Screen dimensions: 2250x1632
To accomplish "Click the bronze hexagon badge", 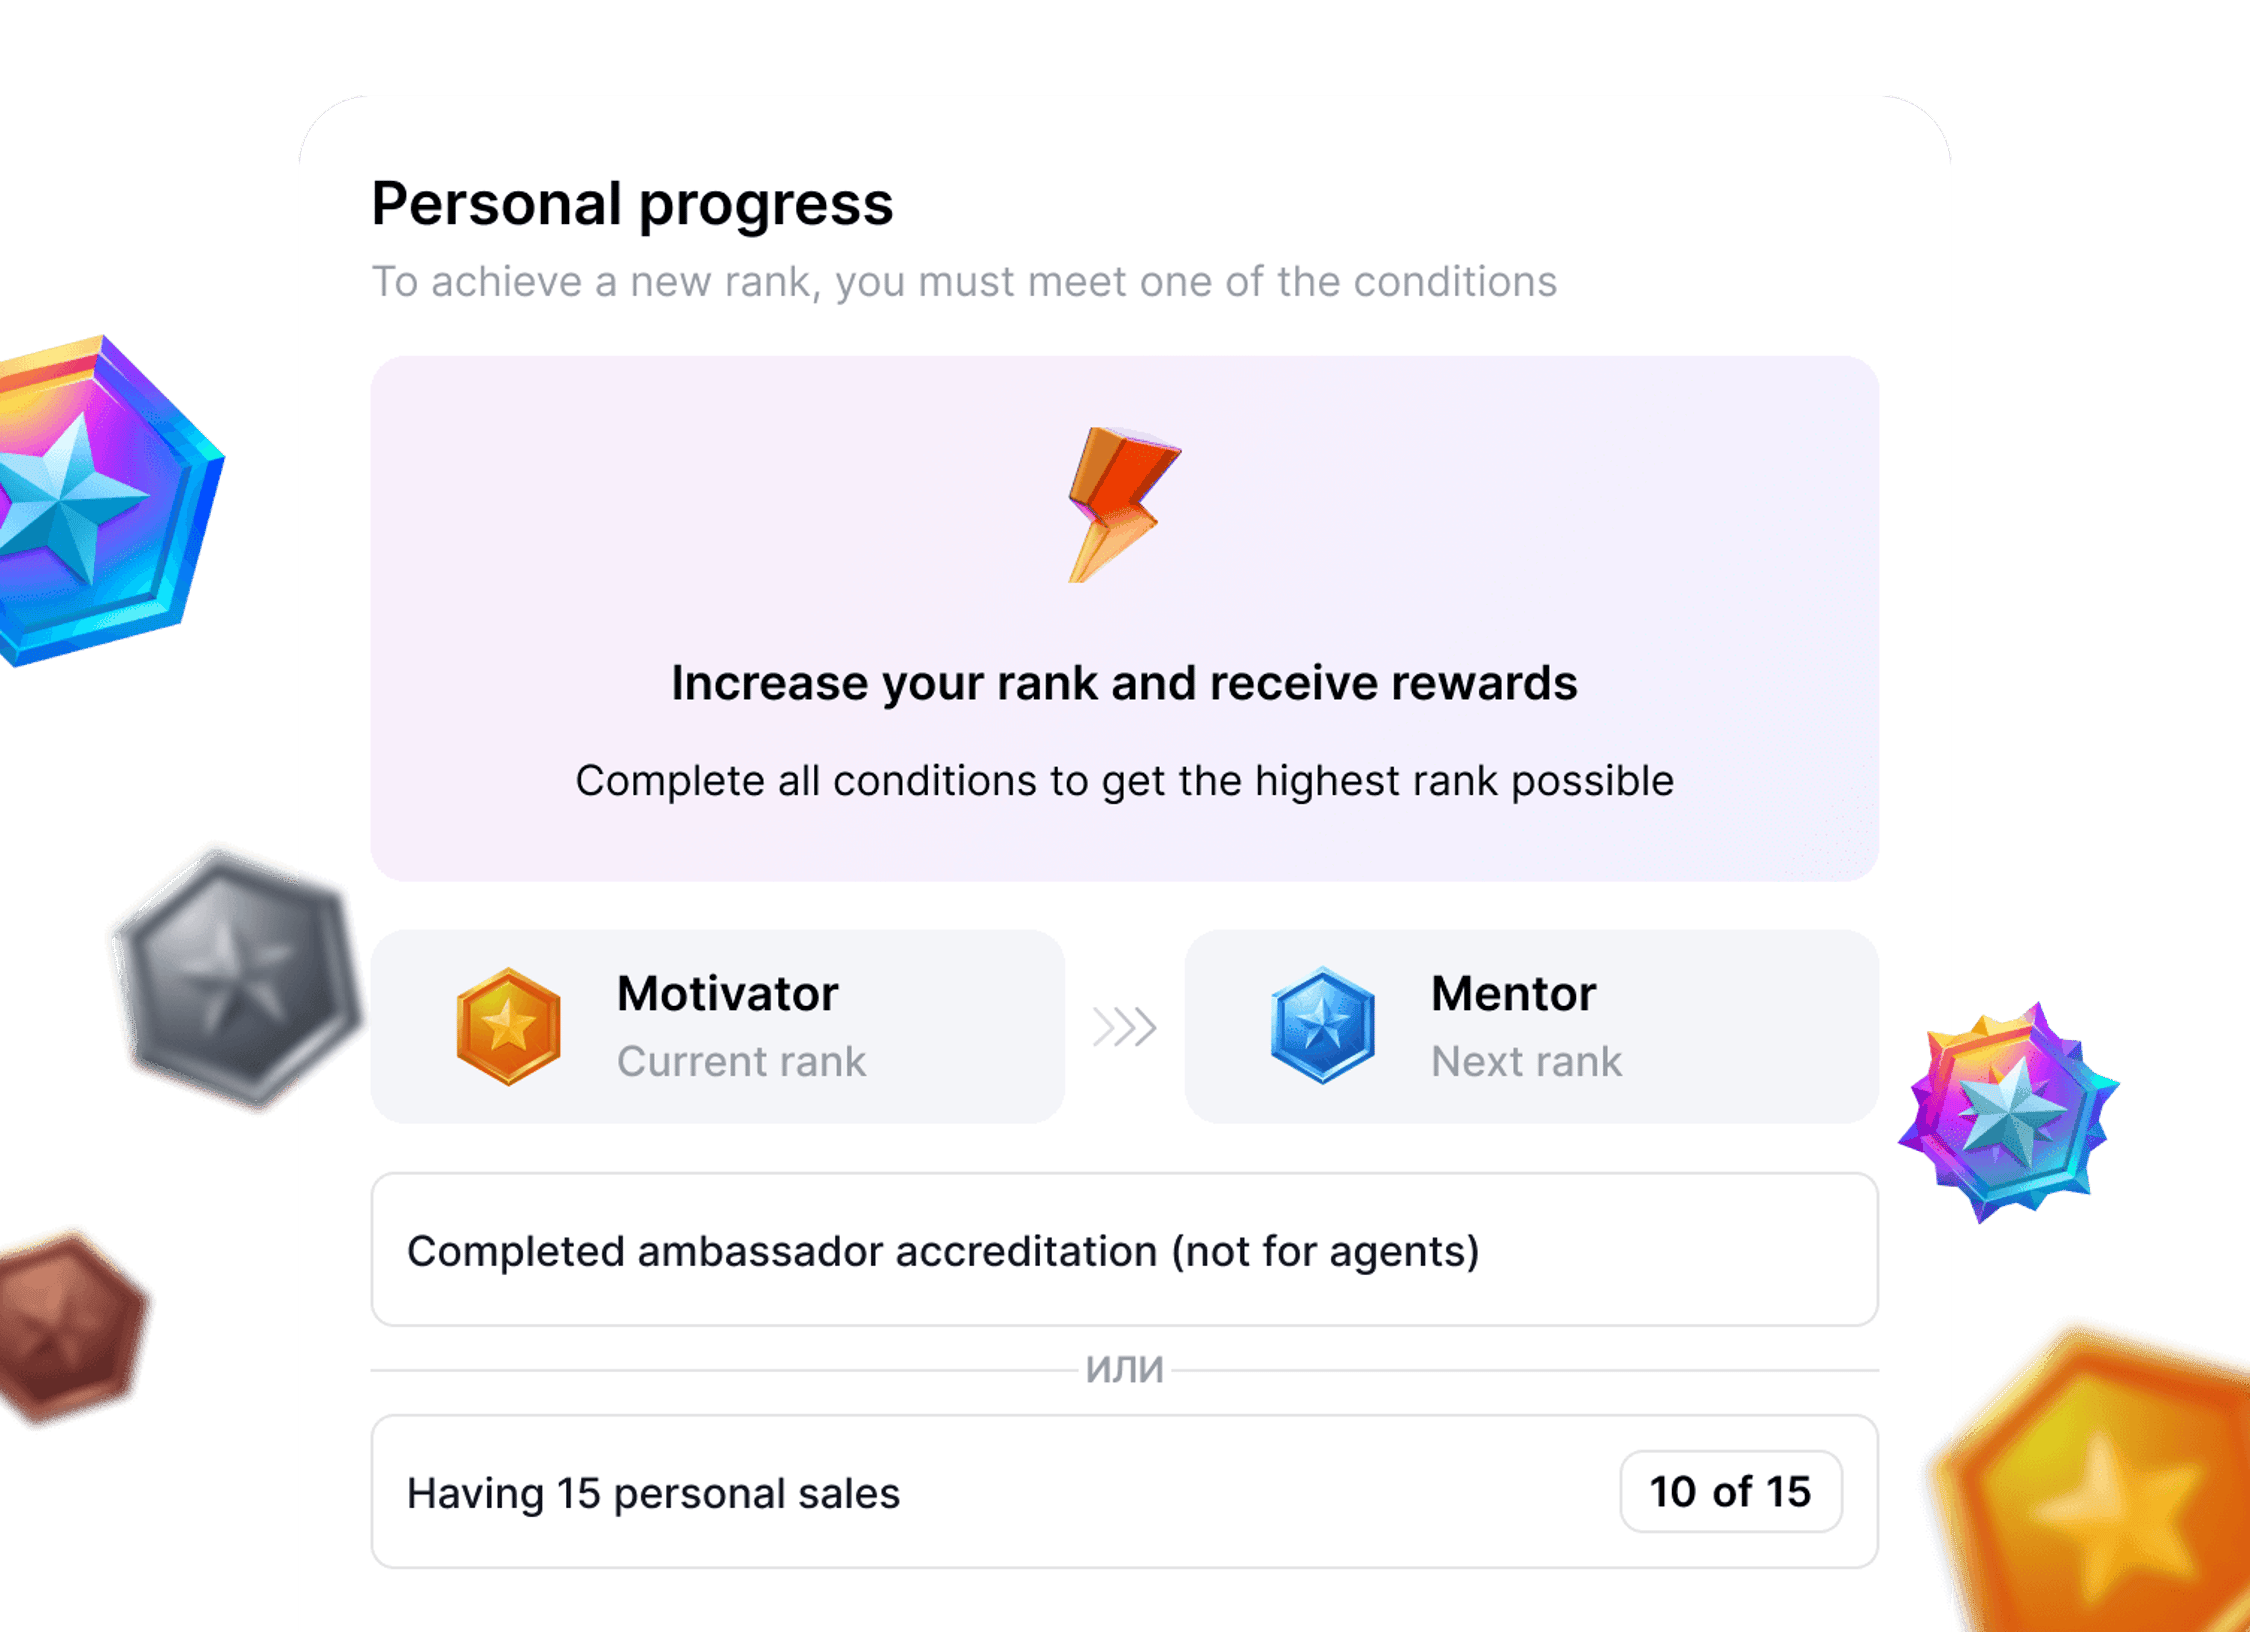I will 70,1325.
